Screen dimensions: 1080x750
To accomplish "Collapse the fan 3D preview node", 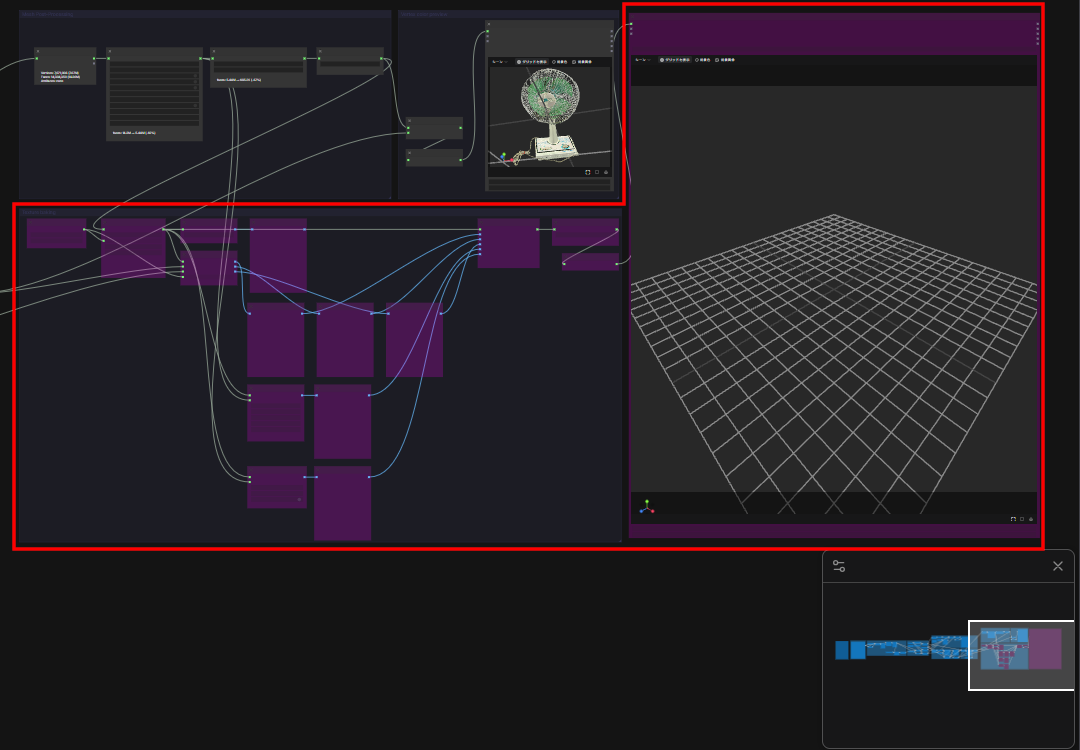I will [x=488, y=23].
